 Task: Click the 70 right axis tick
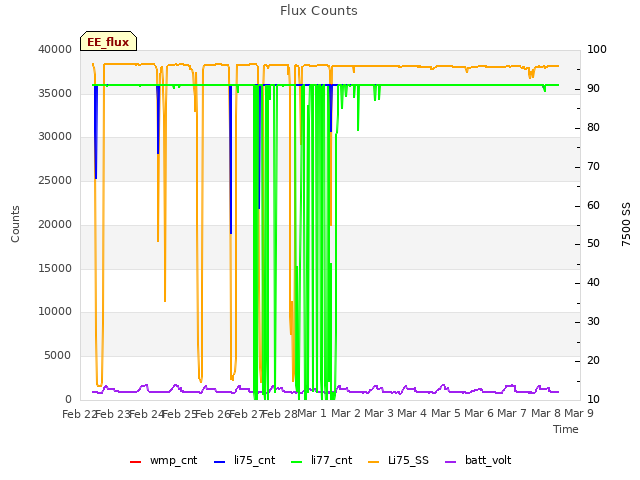tap(593, 167)
